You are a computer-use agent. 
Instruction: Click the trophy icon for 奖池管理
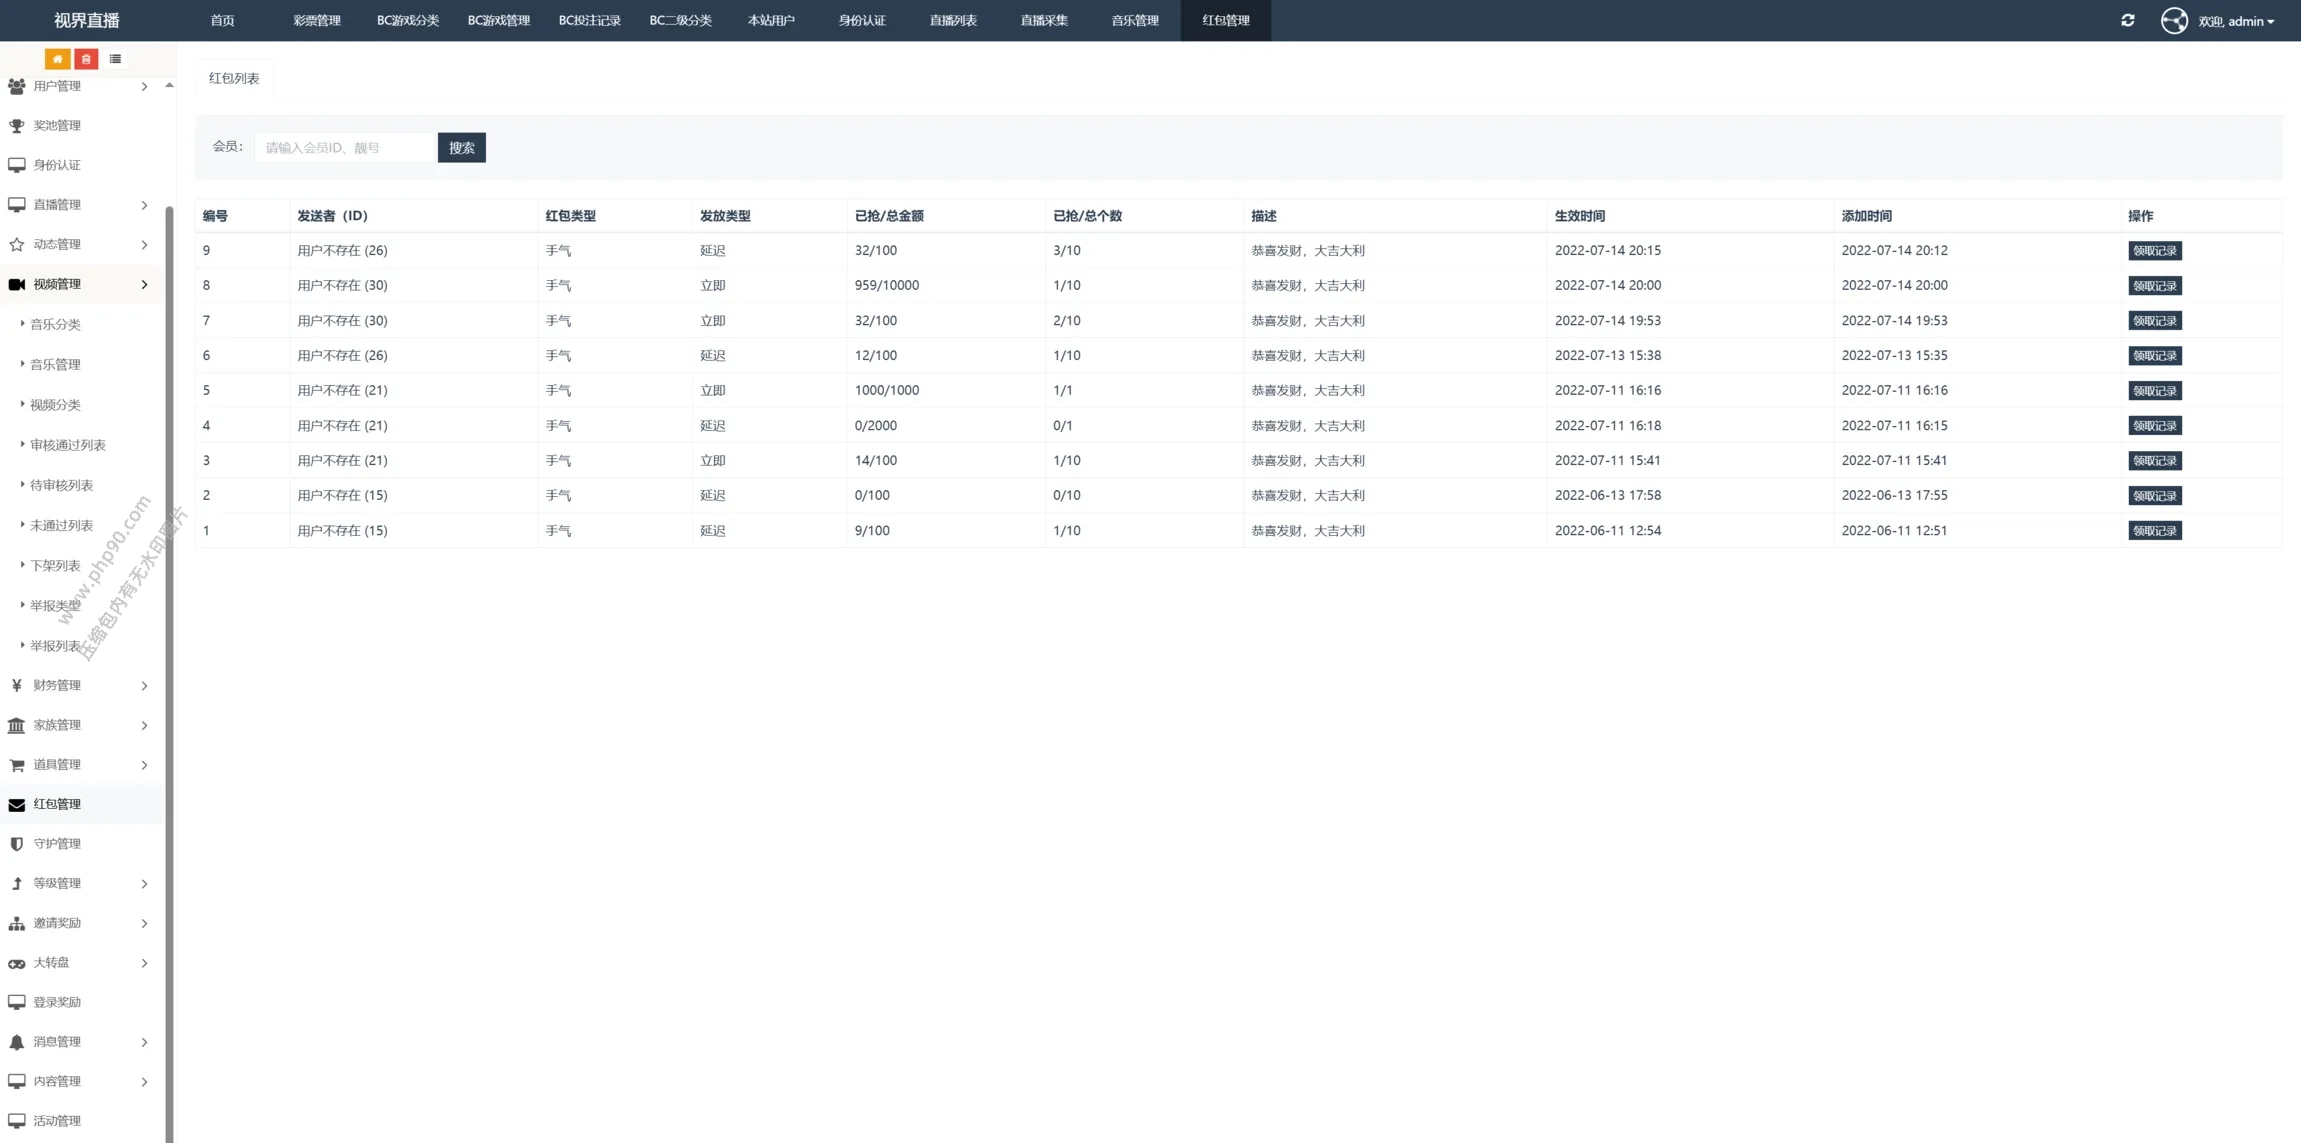(x=16, y=126)
